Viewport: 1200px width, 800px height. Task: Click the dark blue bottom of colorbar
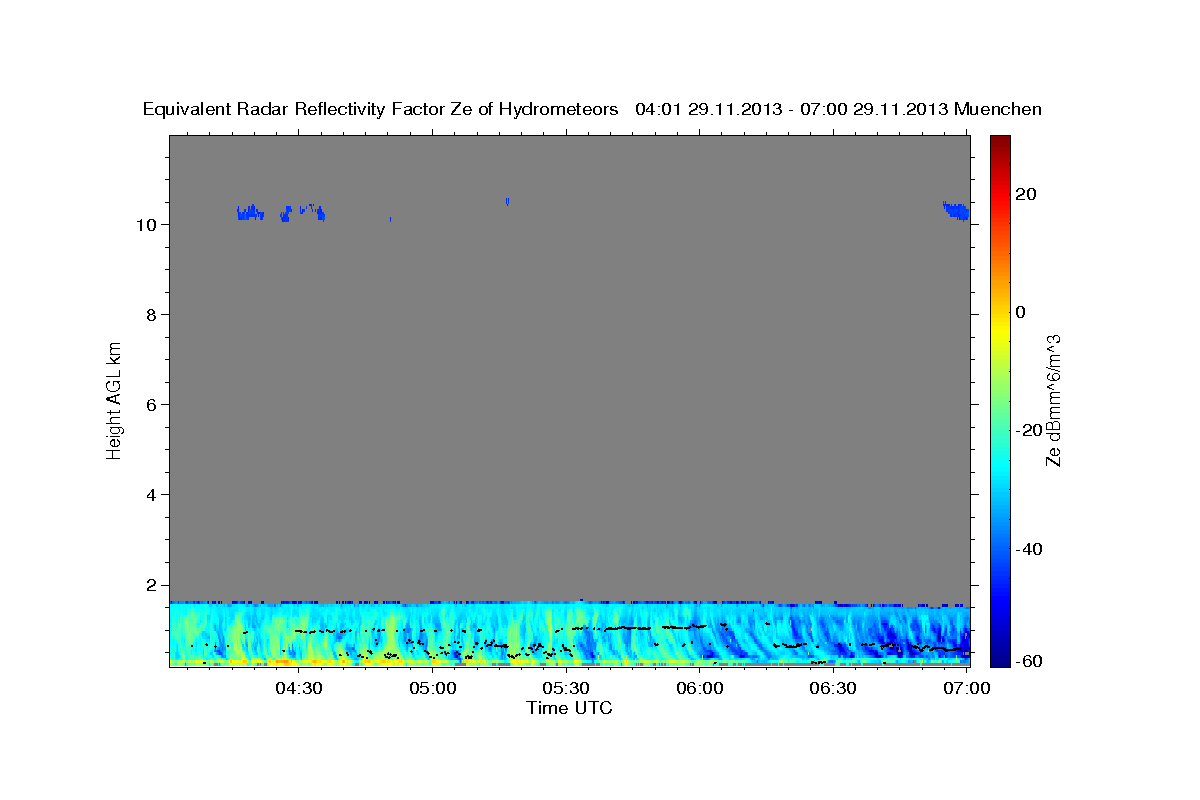[999, 658]
